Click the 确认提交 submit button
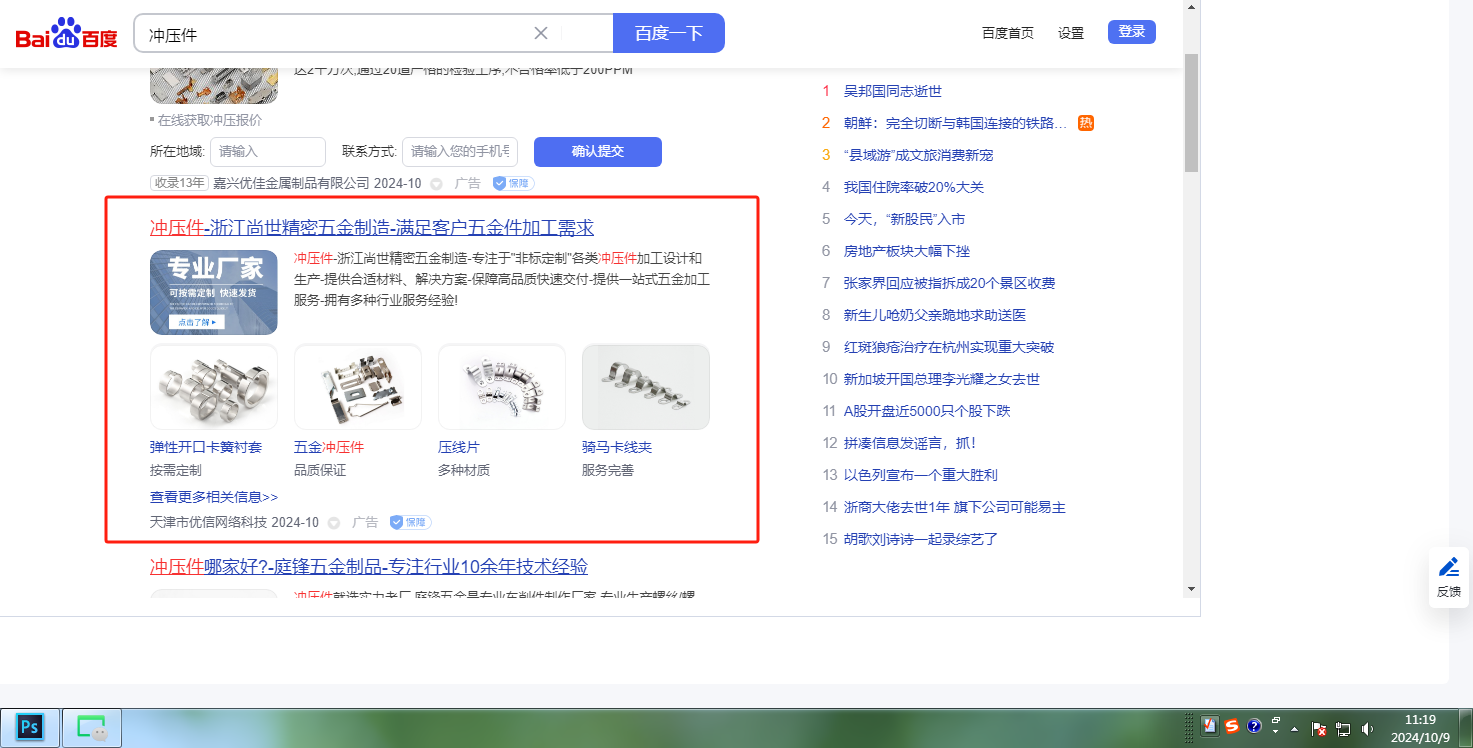1473x748 pixels. point(598,152)
